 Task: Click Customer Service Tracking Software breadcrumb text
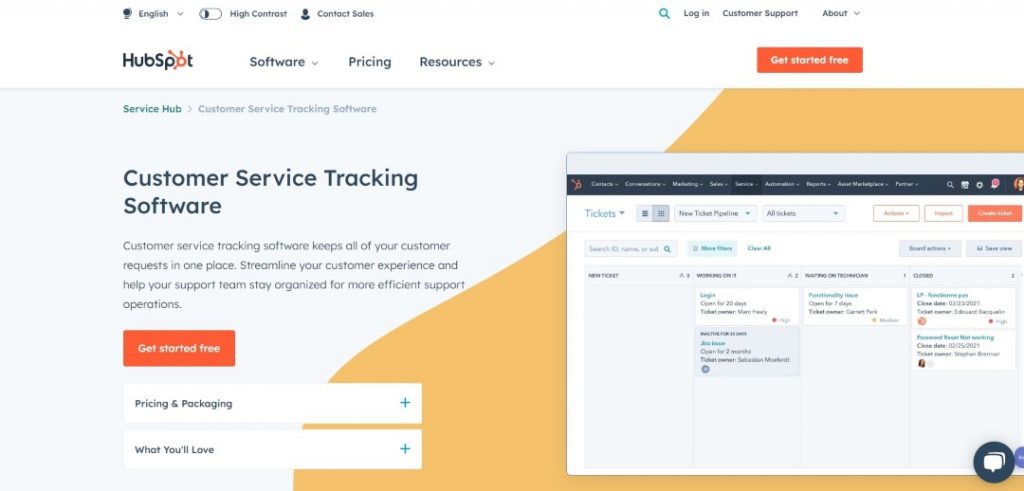pos(287,109)
